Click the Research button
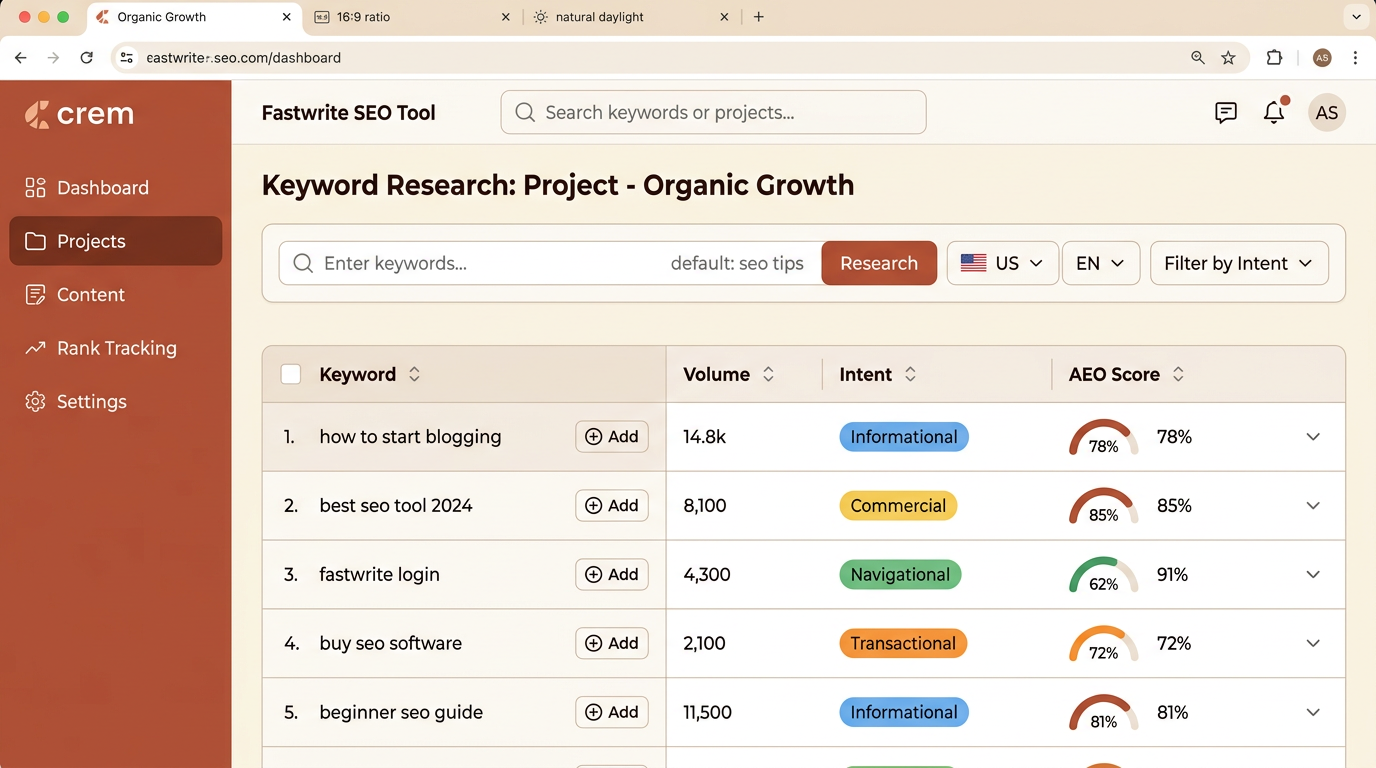Viewport: 1376px width, 768px height. [x=879, y=263]
